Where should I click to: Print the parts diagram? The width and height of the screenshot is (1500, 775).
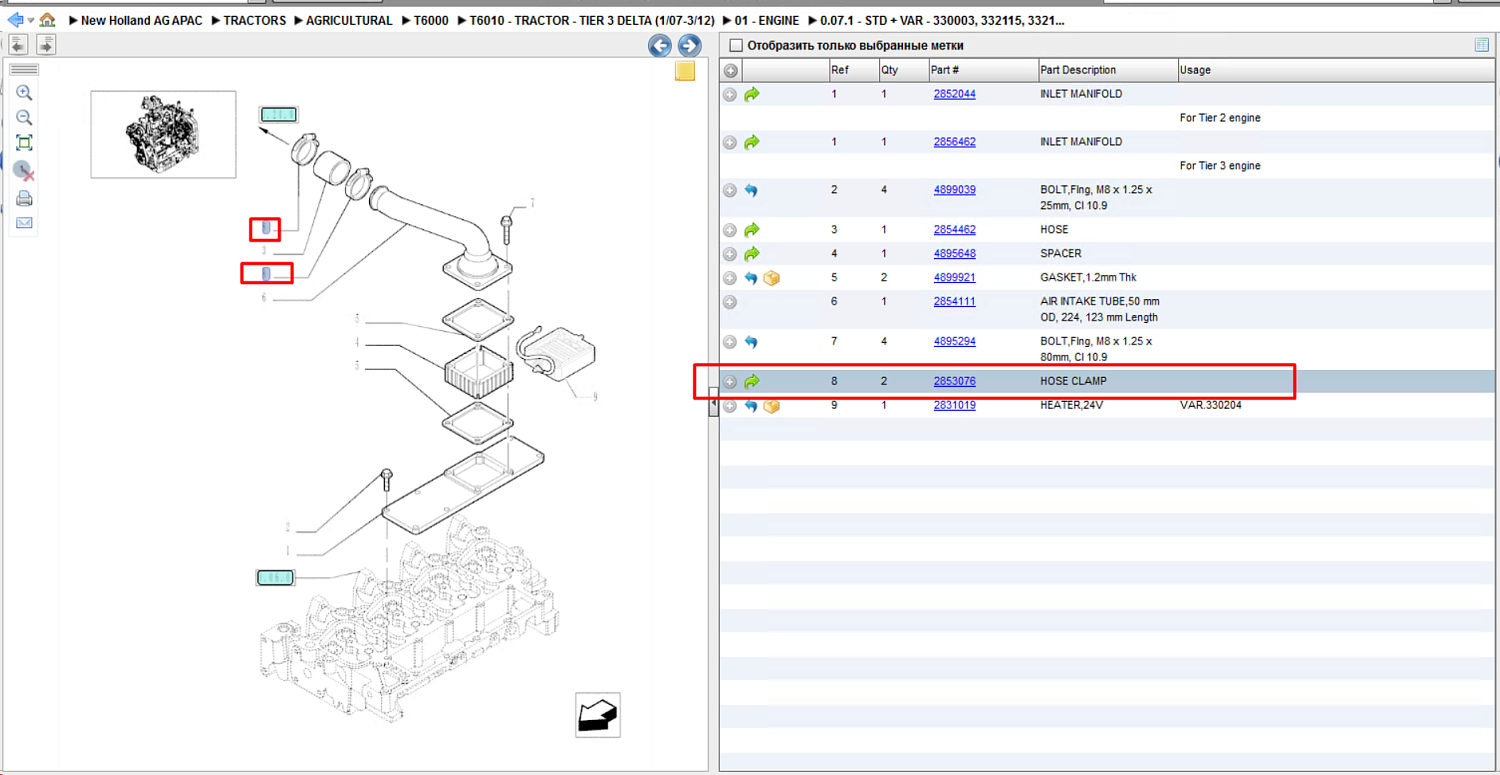coord(24,198)
